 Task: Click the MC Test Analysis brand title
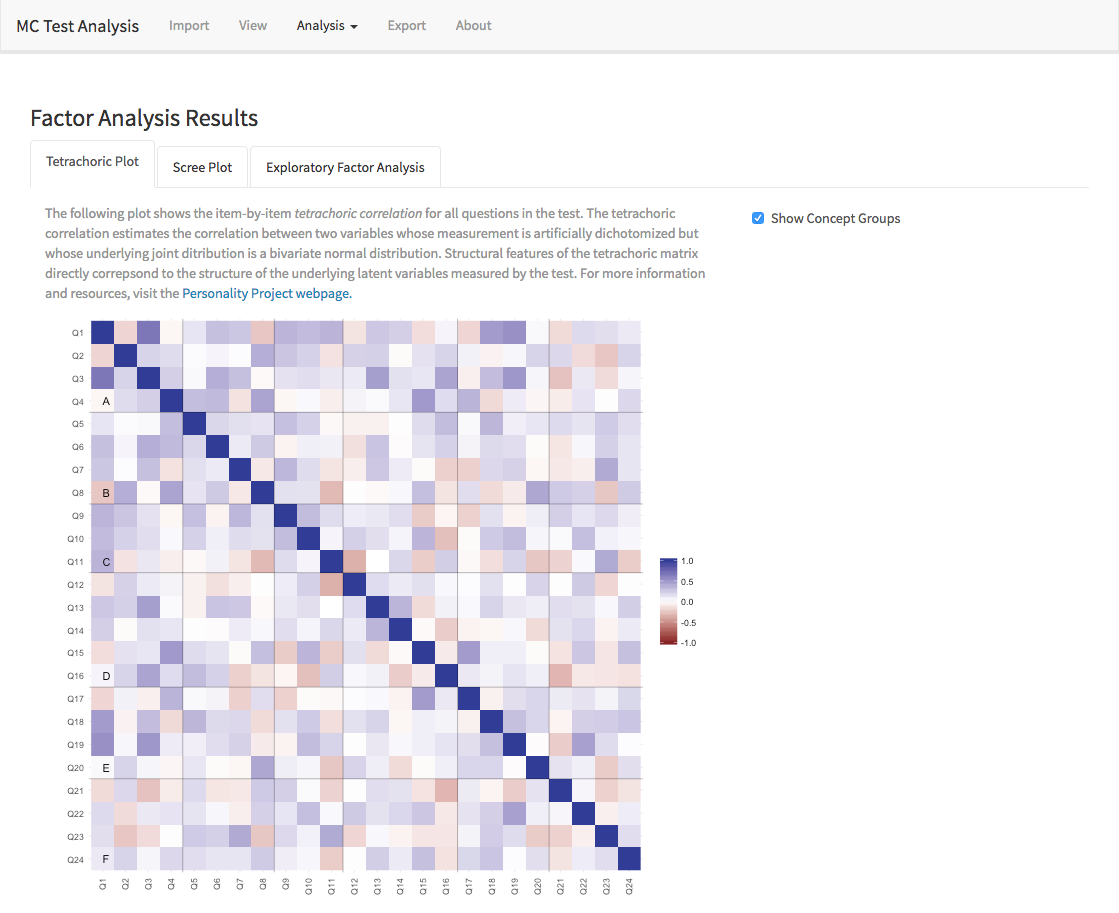pos(78,26)
